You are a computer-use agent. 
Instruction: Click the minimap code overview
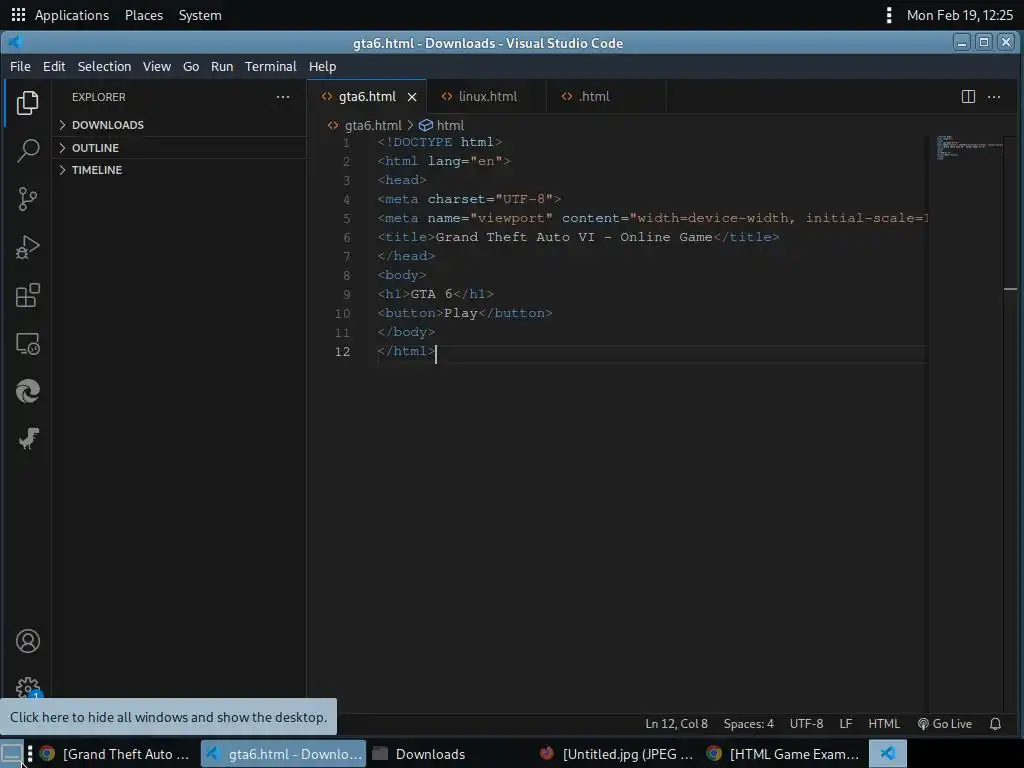point(968,147)
